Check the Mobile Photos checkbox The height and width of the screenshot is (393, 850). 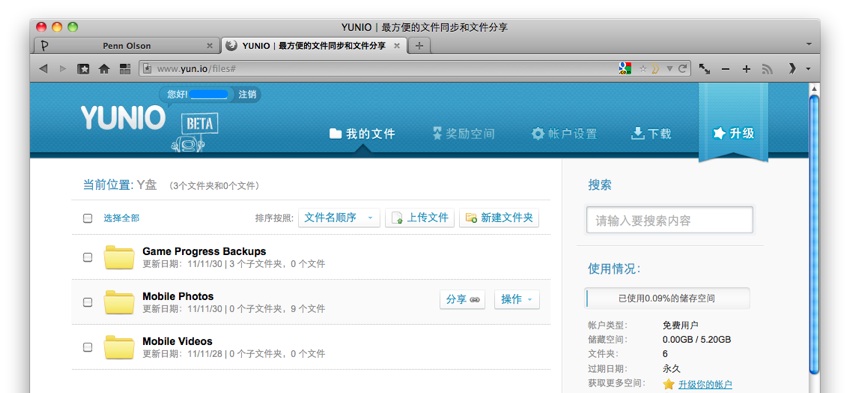click(x=87, y=302)
